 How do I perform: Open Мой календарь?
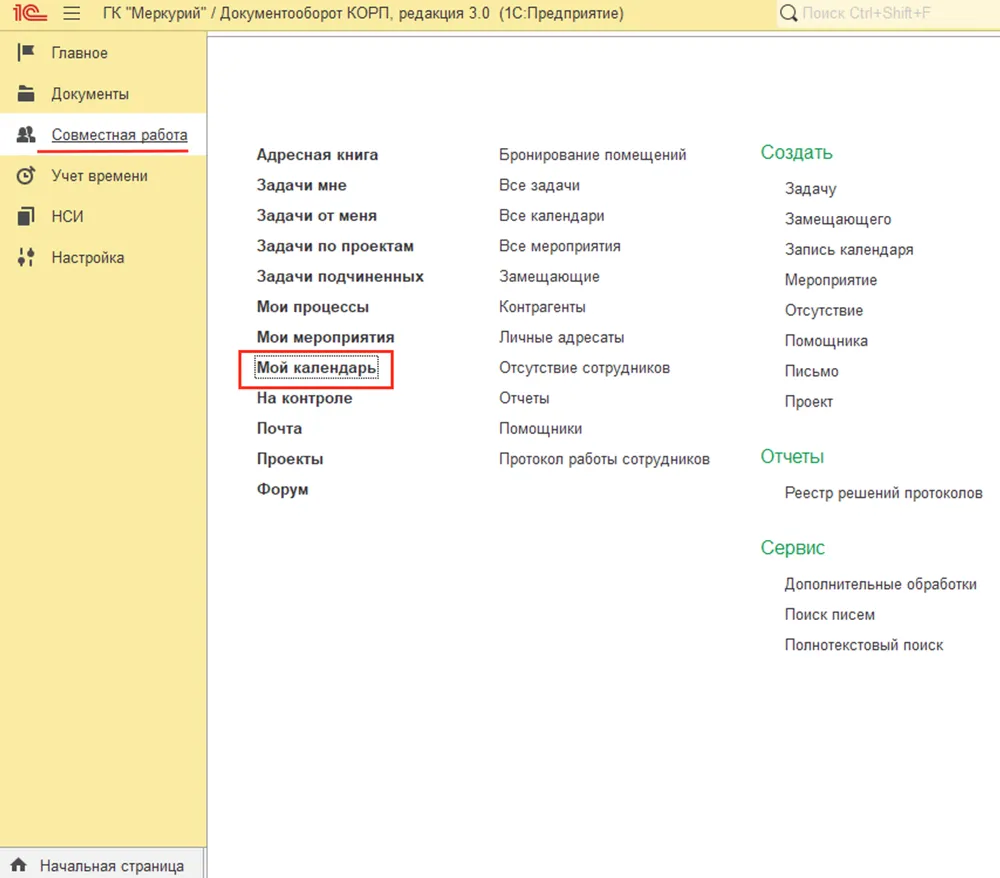(316, 368)
